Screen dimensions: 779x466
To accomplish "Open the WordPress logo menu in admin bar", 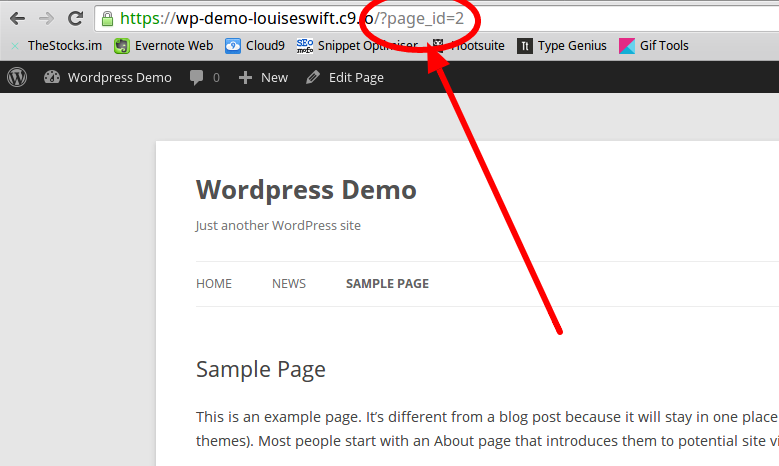I will 17,77.
